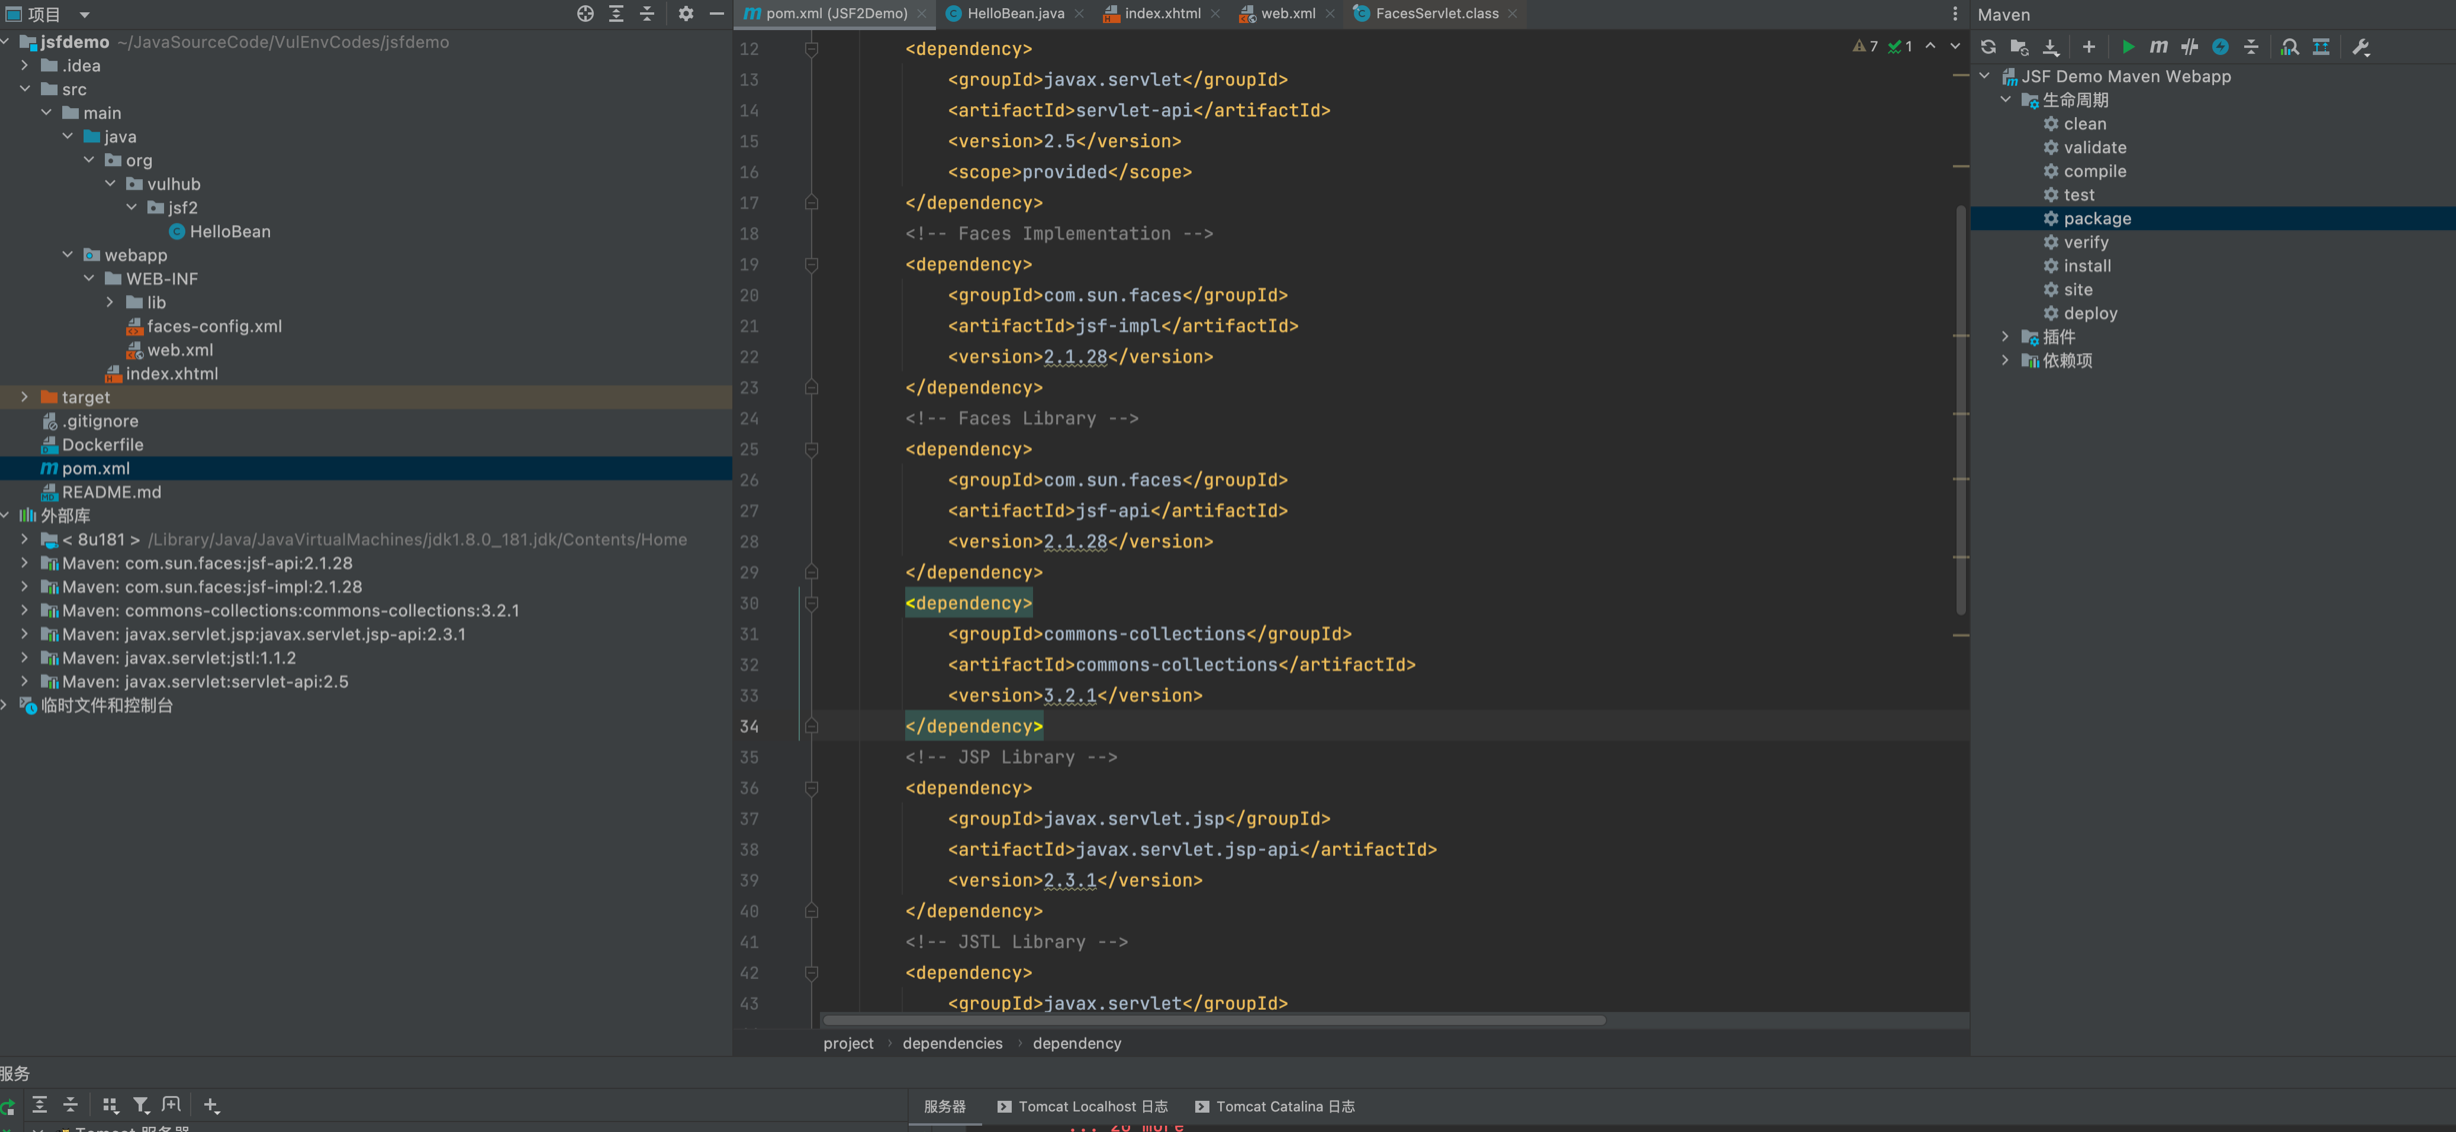Click dependencies in the breadcrumb bar
This screenshot has width=2456, height=1132.
(952, 1043)
